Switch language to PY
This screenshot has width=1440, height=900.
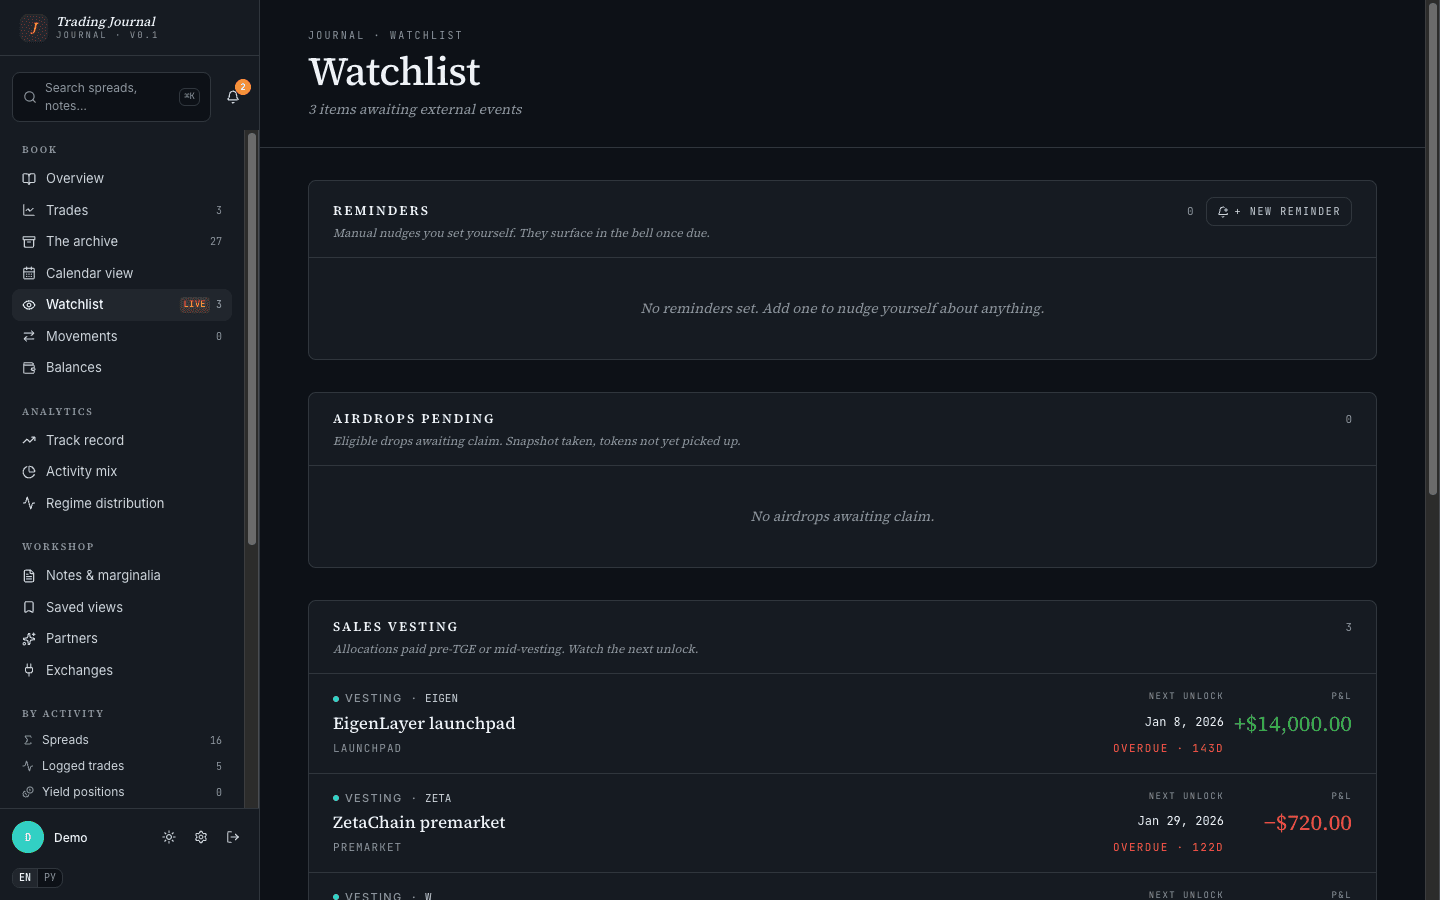tap(50, 878)
